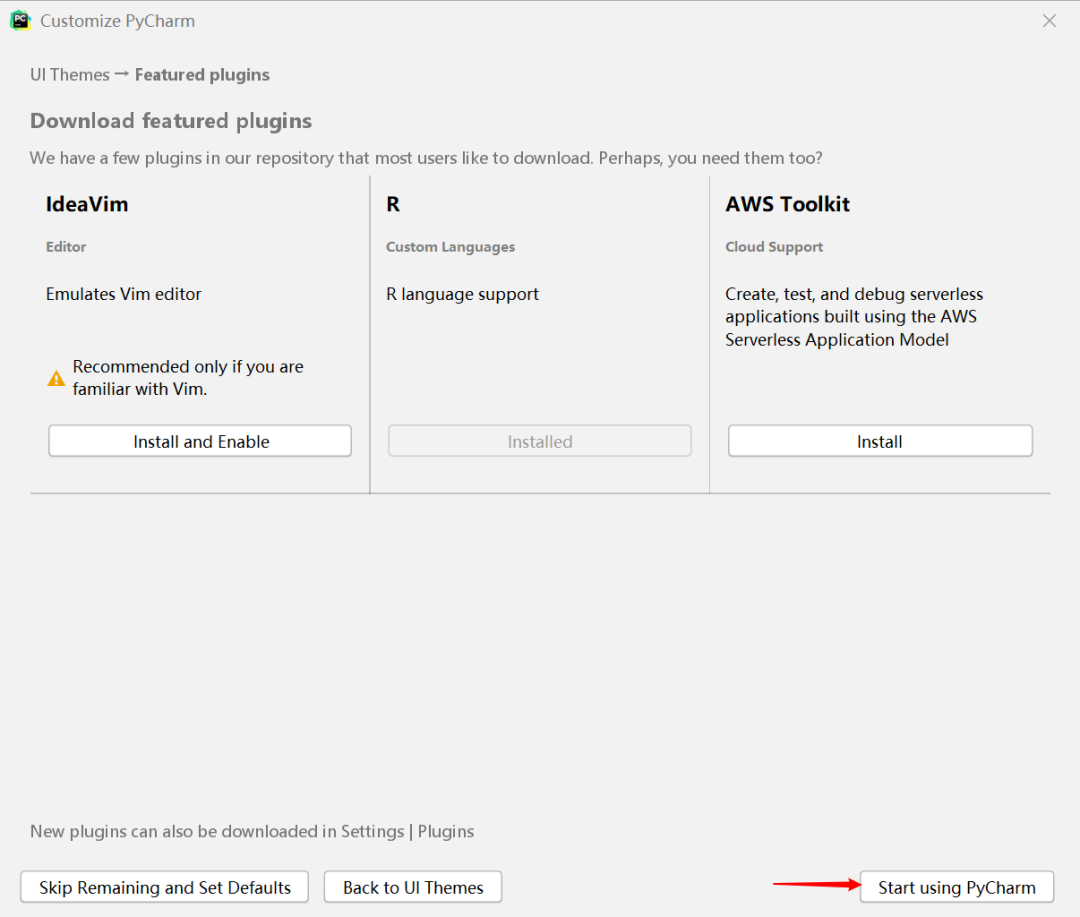Click the IdeaVim plugin title

[x=87, y=204]
